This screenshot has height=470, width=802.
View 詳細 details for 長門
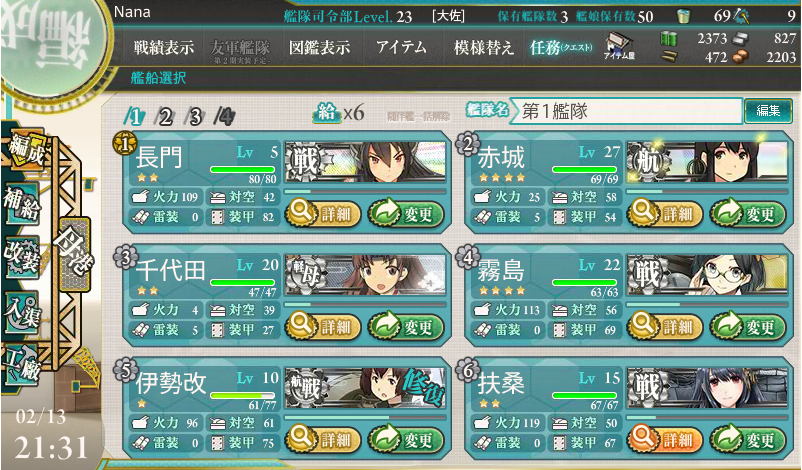click(323, 213)
